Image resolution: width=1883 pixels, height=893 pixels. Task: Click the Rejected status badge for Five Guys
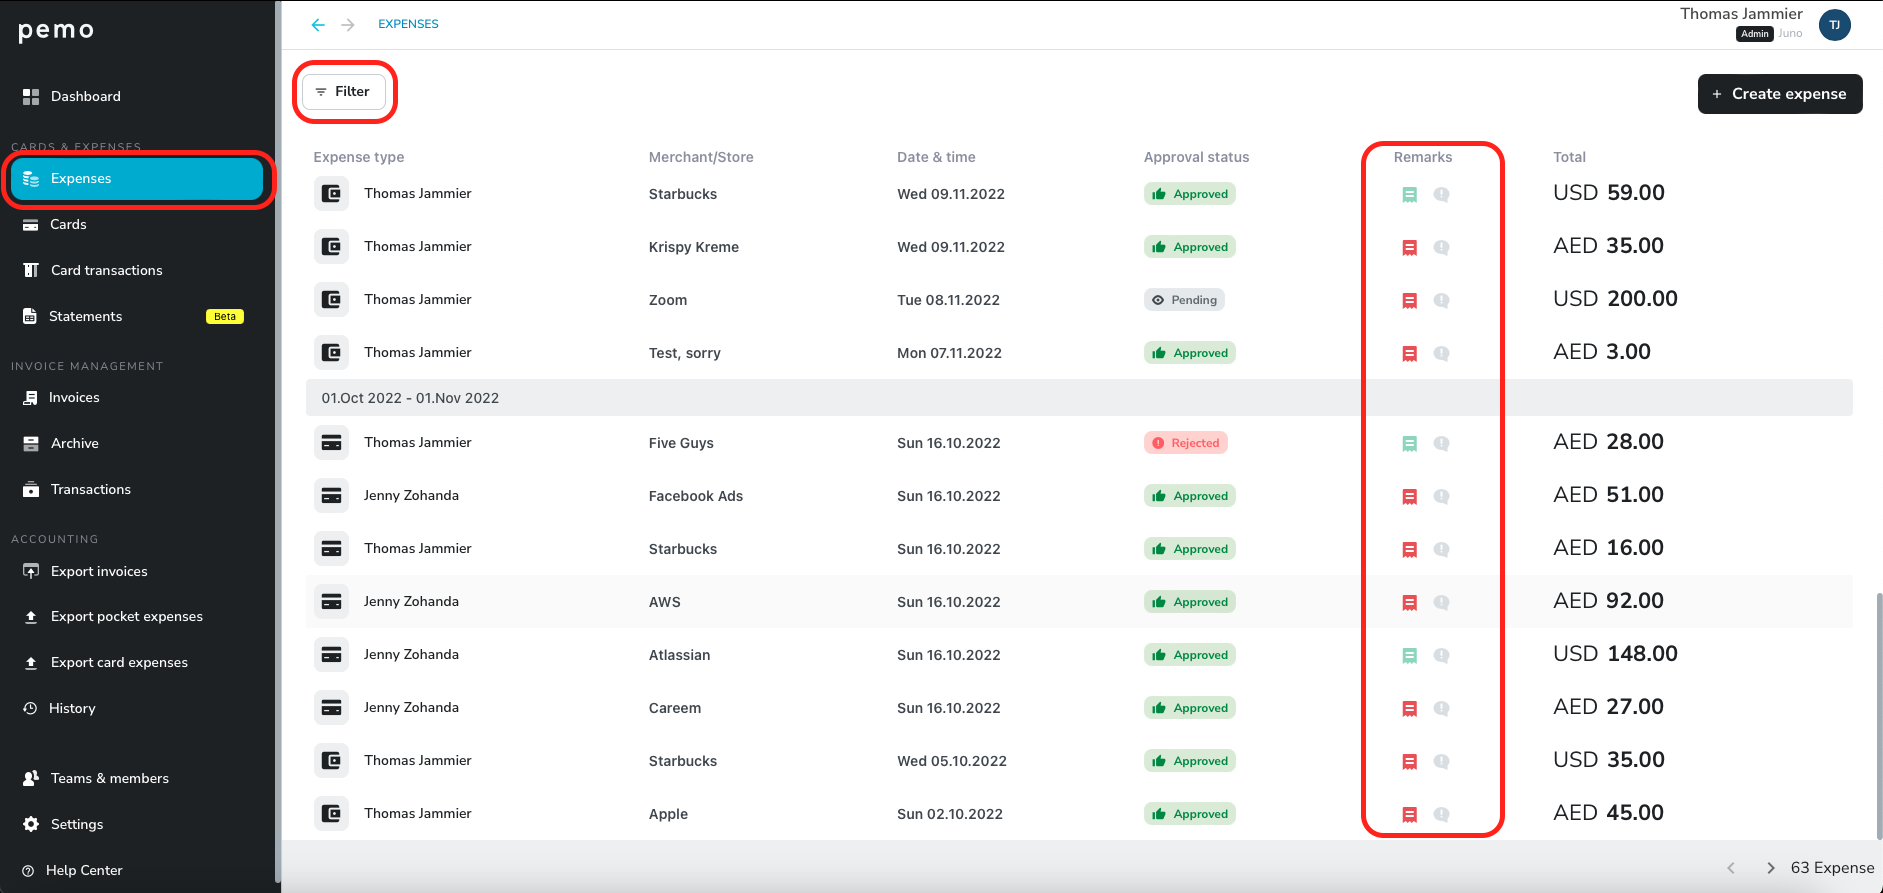click(x=1186, y=443)
